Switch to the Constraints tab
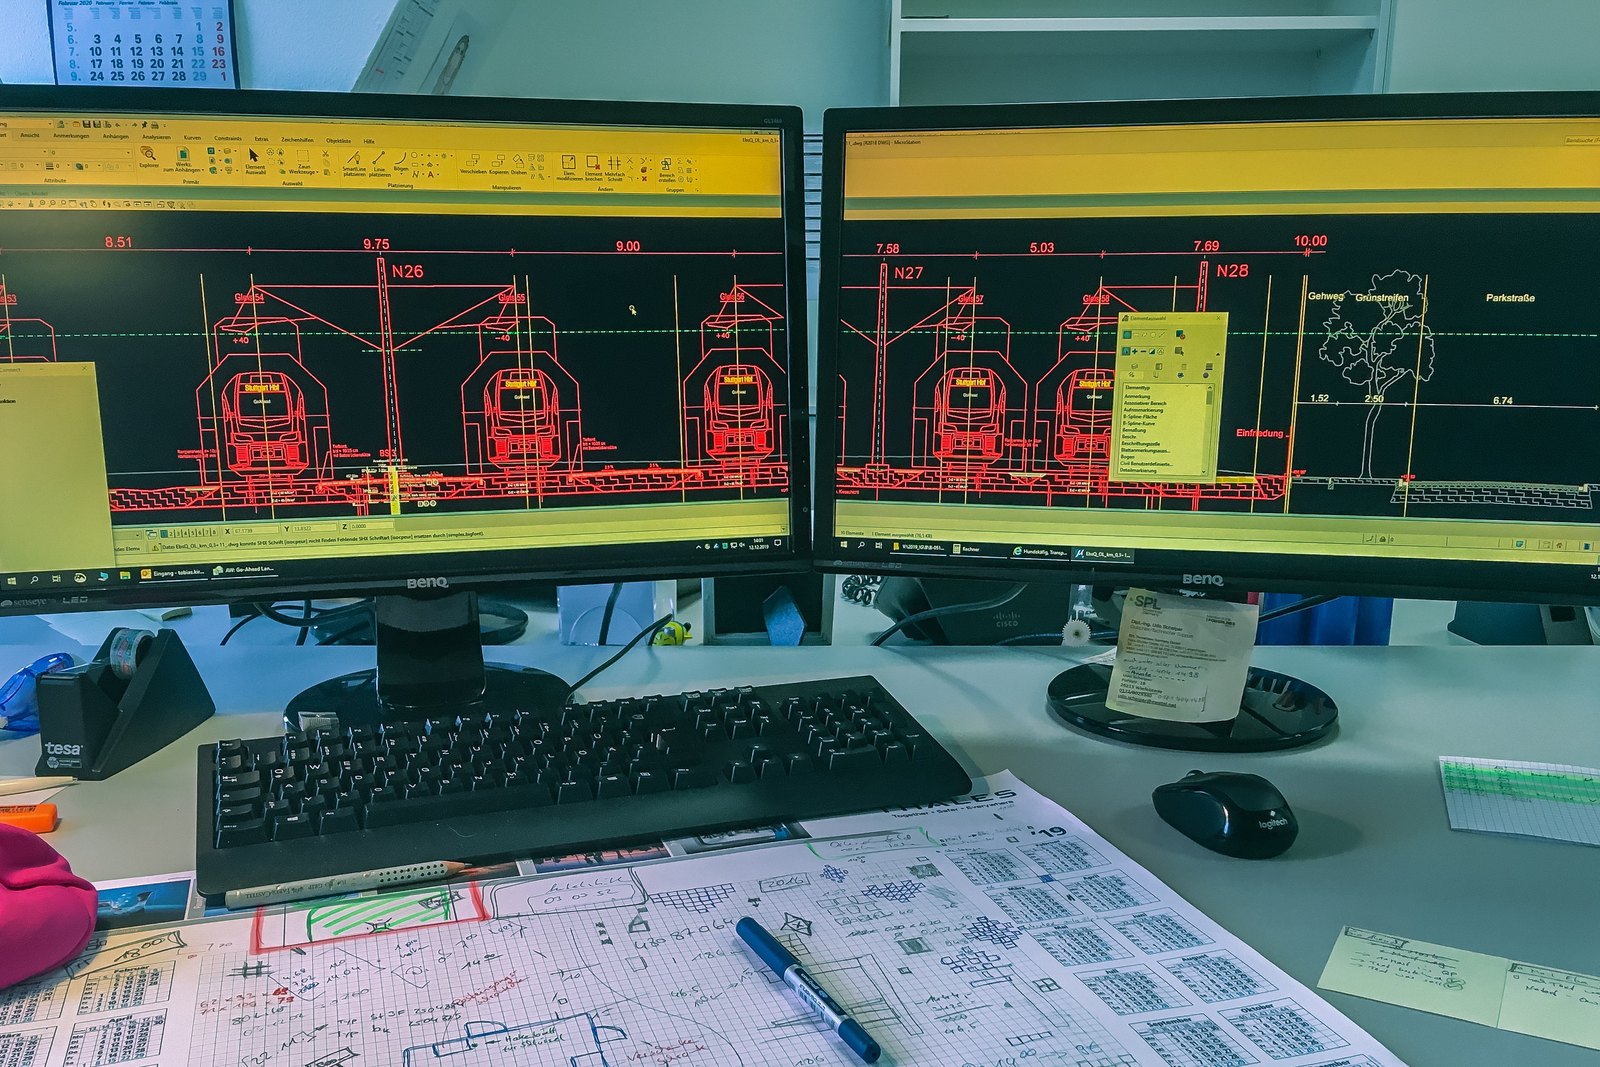1600x1067 pixels. click(x=228, y=138)
